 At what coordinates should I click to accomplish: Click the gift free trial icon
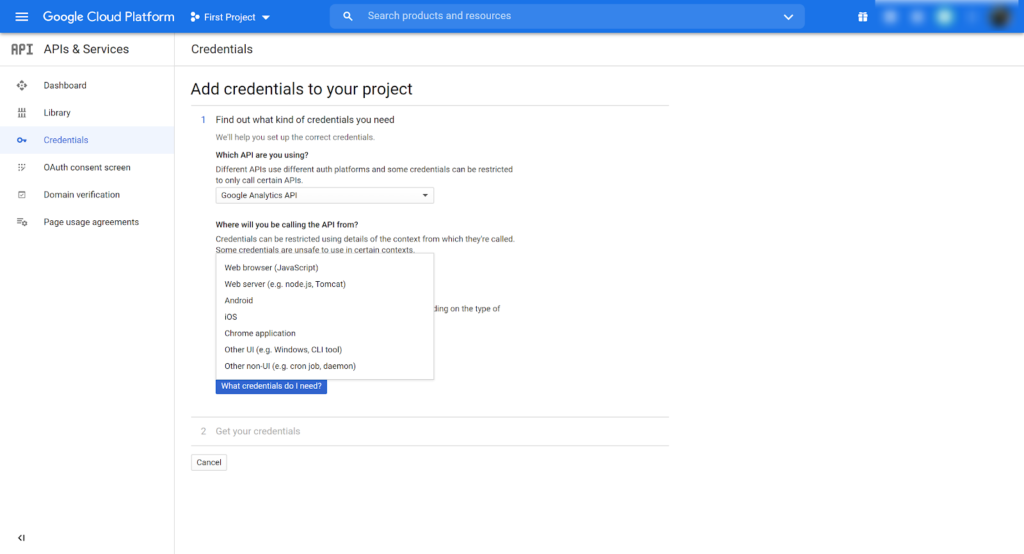[x=863, y=17]
